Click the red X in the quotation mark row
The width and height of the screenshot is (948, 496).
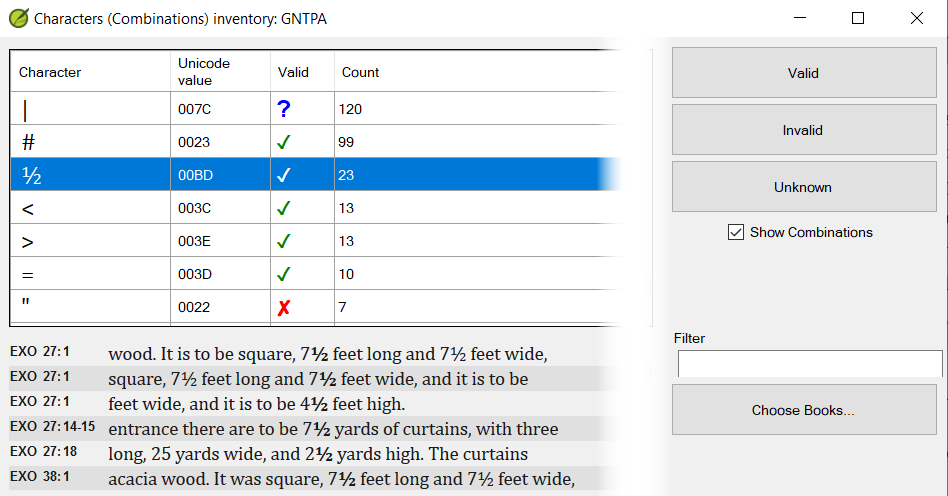(284, 307)
